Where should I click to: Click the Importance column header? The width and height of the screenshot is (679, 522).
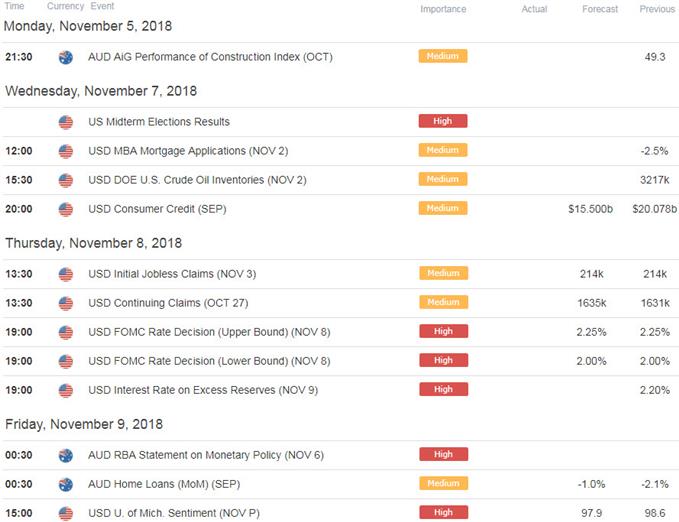point(443,9)
